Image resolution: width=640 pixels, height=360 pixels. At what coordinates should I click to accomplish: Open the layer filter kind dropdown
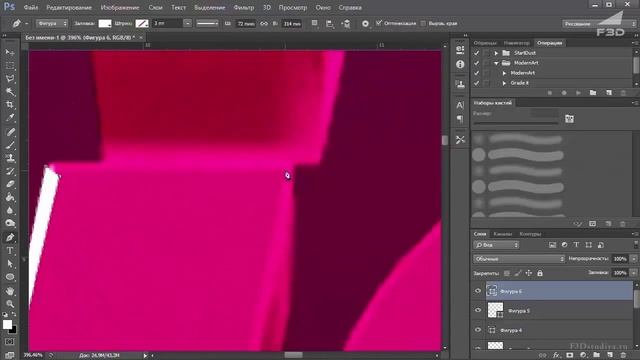496,245
